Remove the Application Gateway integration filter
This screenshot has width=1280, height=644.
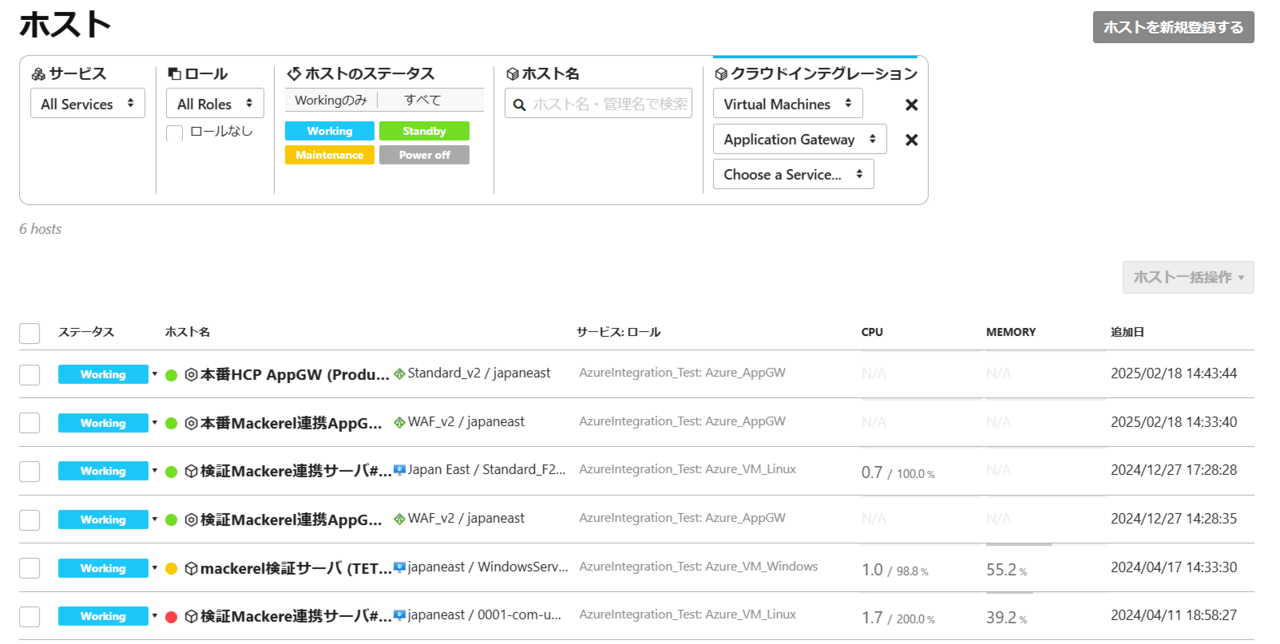coord(911,140)
